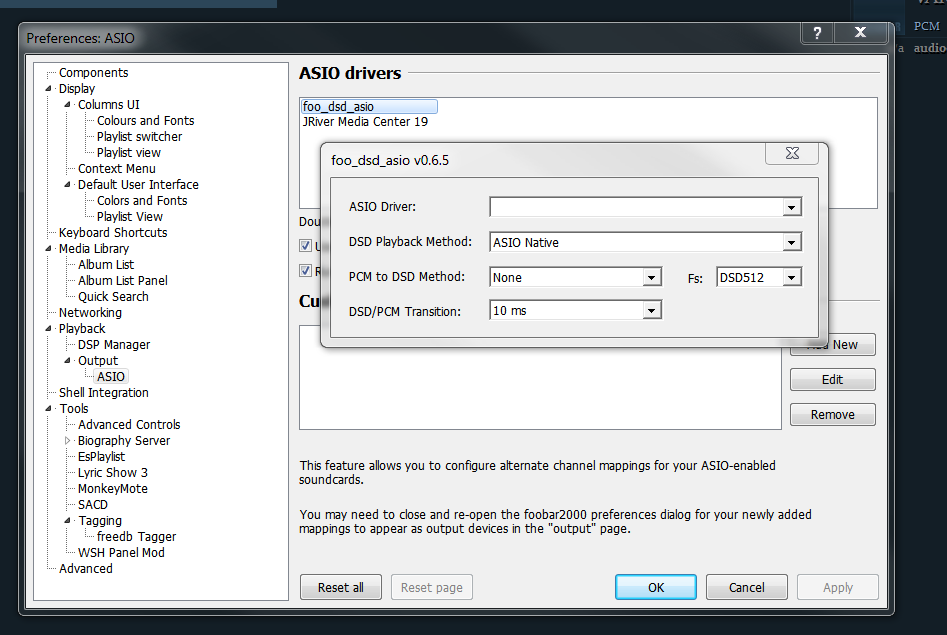Click the Remove mapping button
This screenshot has width=947, height=635.
click(x=832, y=414)
